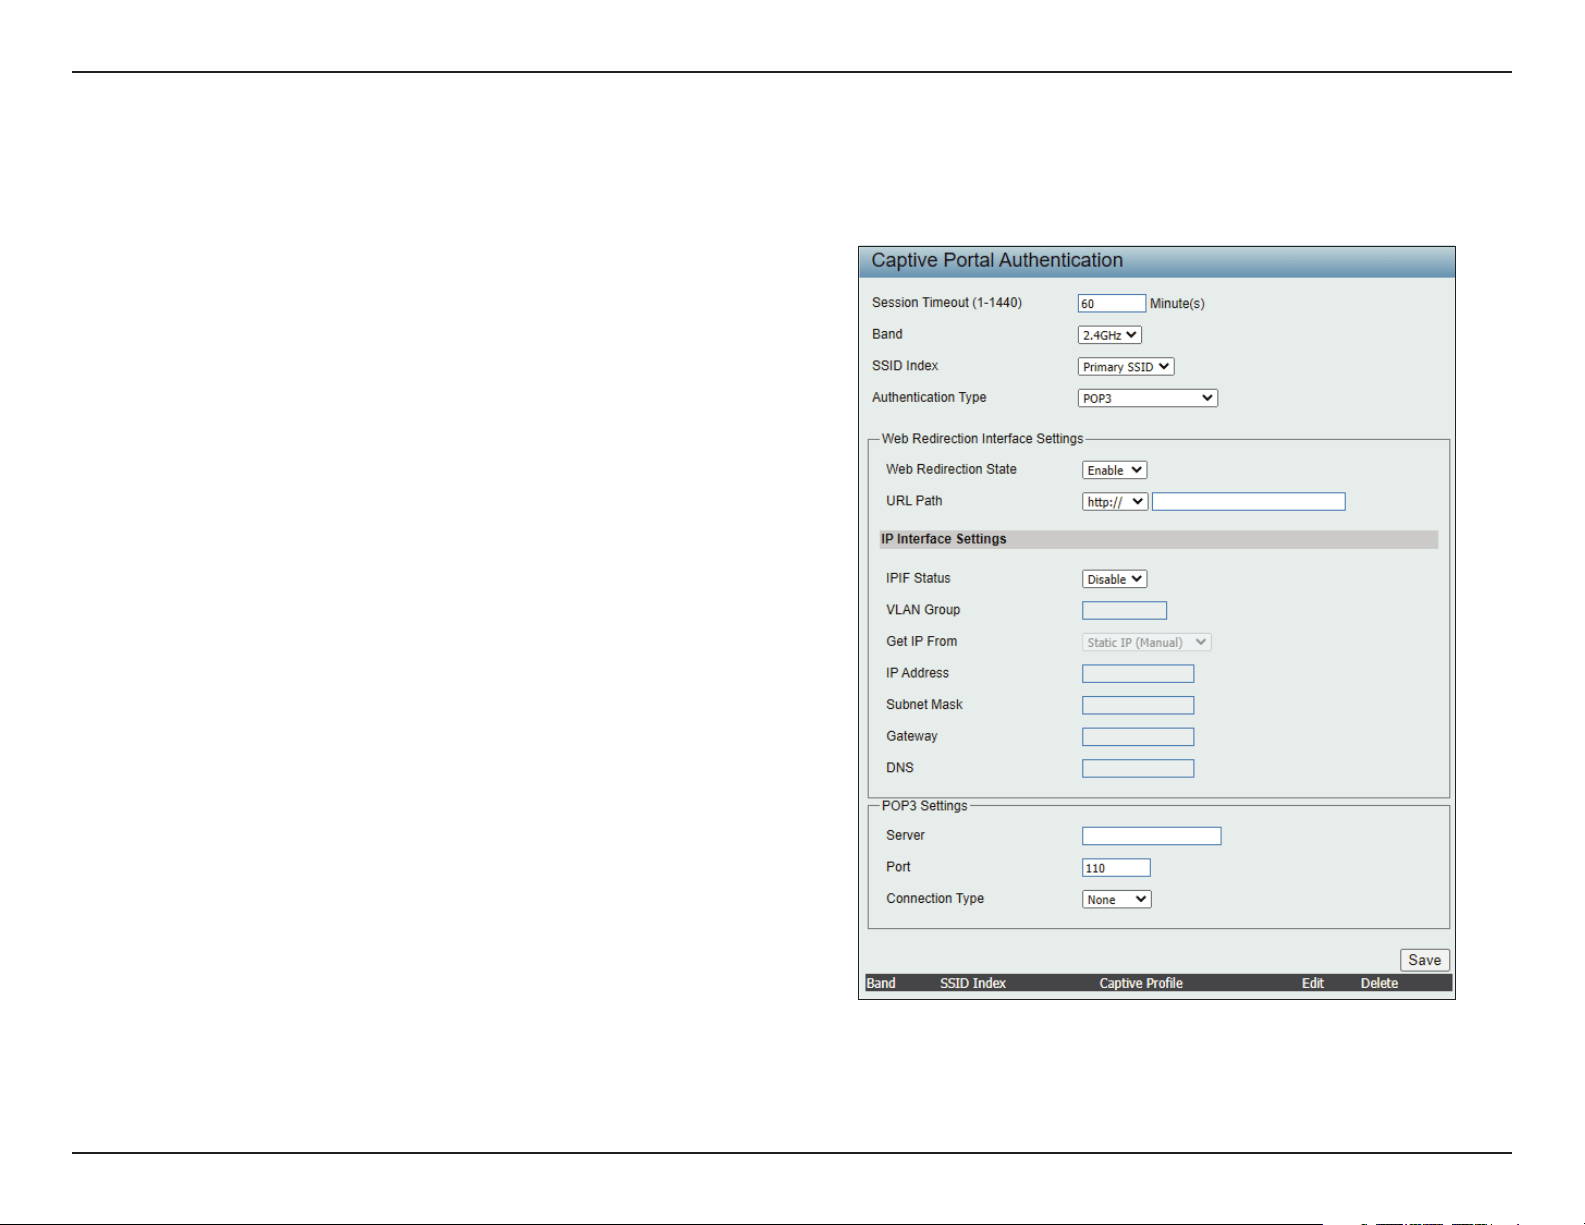Click the Gateway input field
This screenshot has height=1225, width=1585.
coord(1138,737)
